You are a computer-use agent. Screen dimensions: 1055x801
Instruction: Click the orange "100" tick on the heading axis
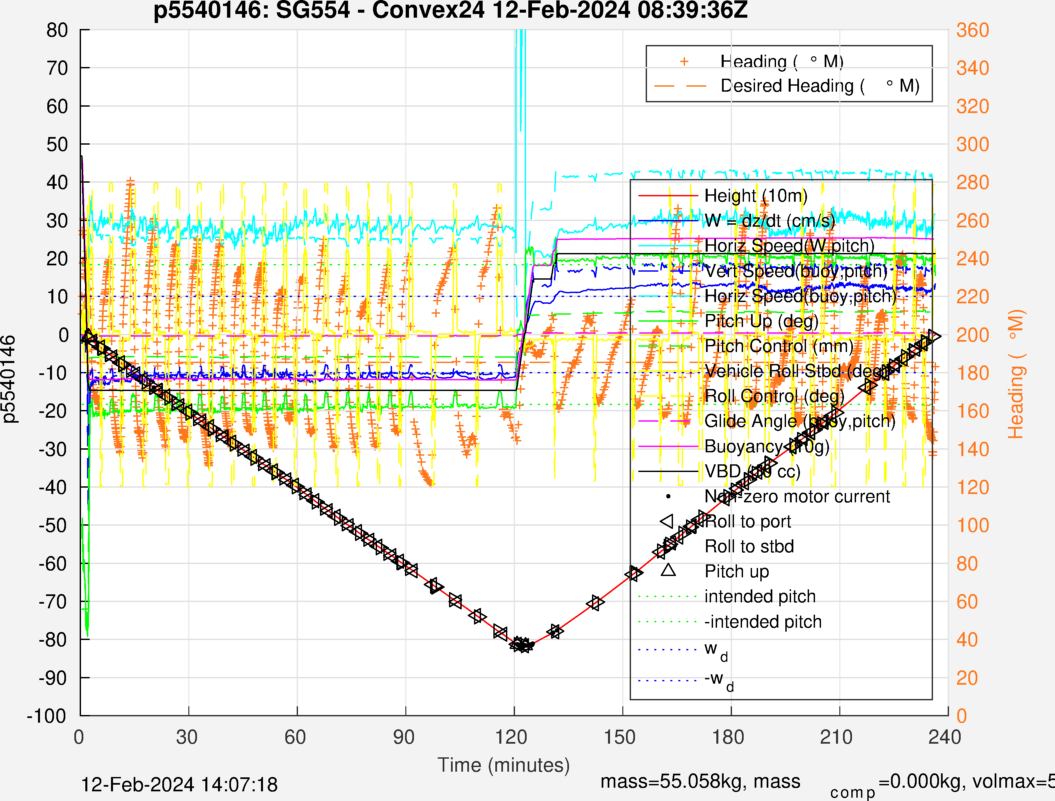point(973,525)
